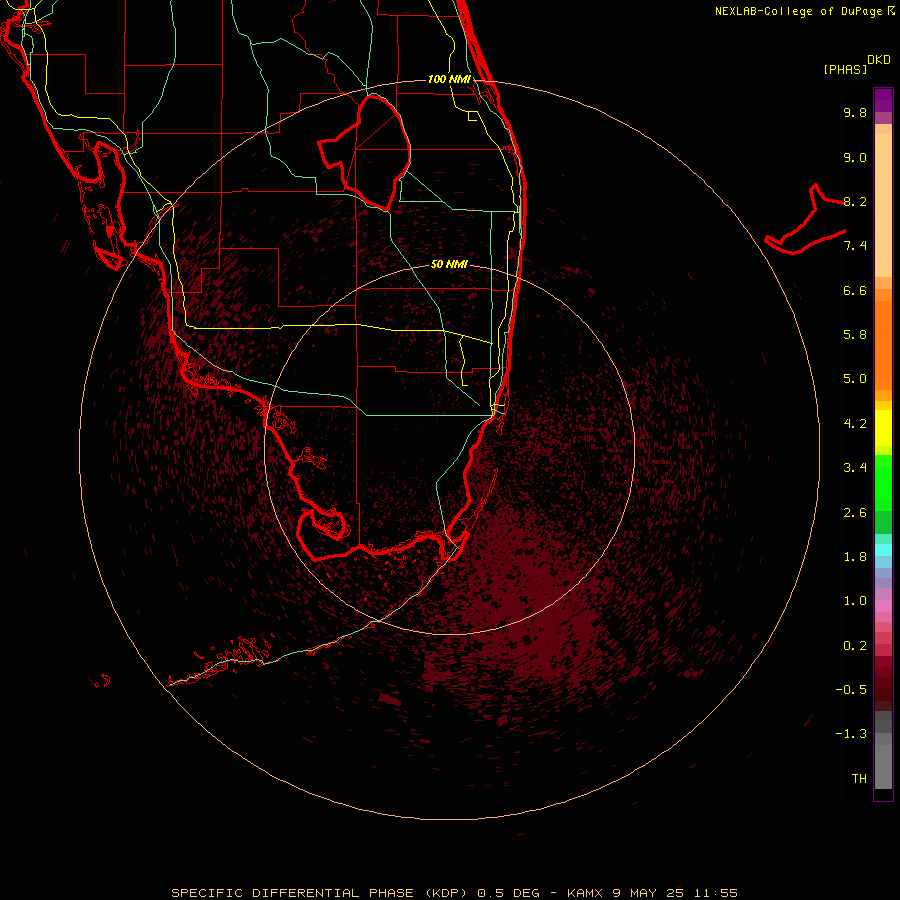Pick the peach swatch on the color scale

click(883, 205)
